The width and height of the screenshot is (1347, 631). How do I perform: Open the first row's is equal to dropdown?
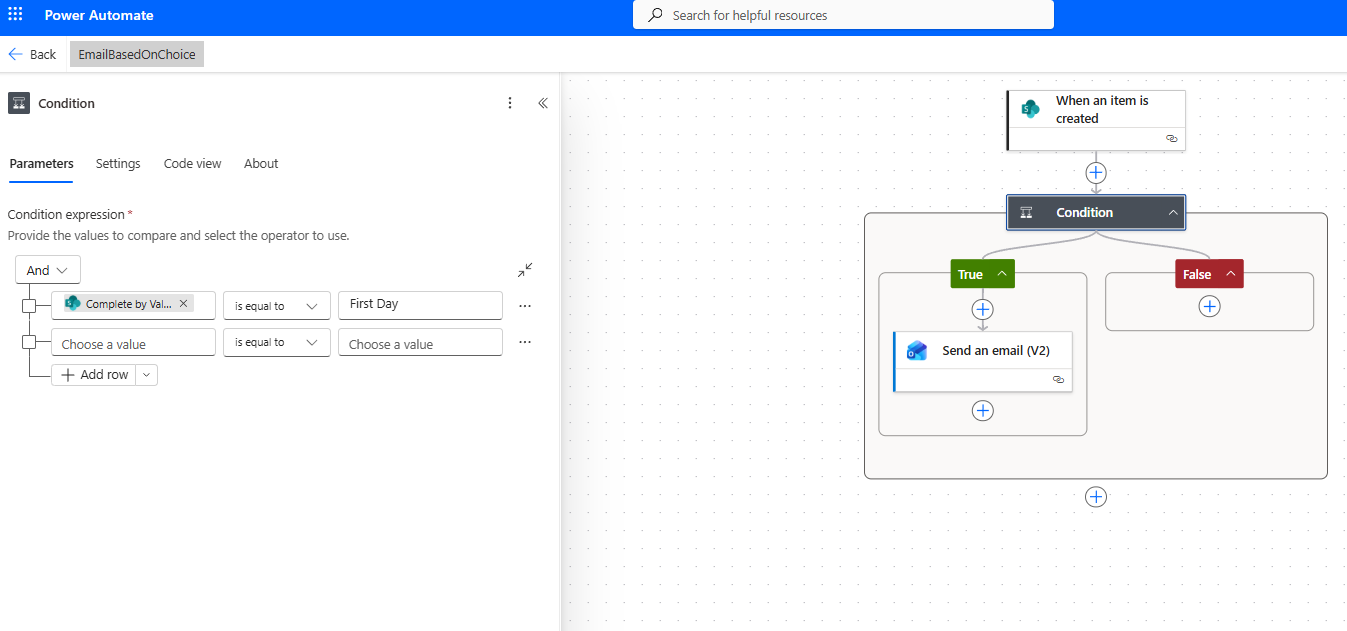[x=276, y=306]
